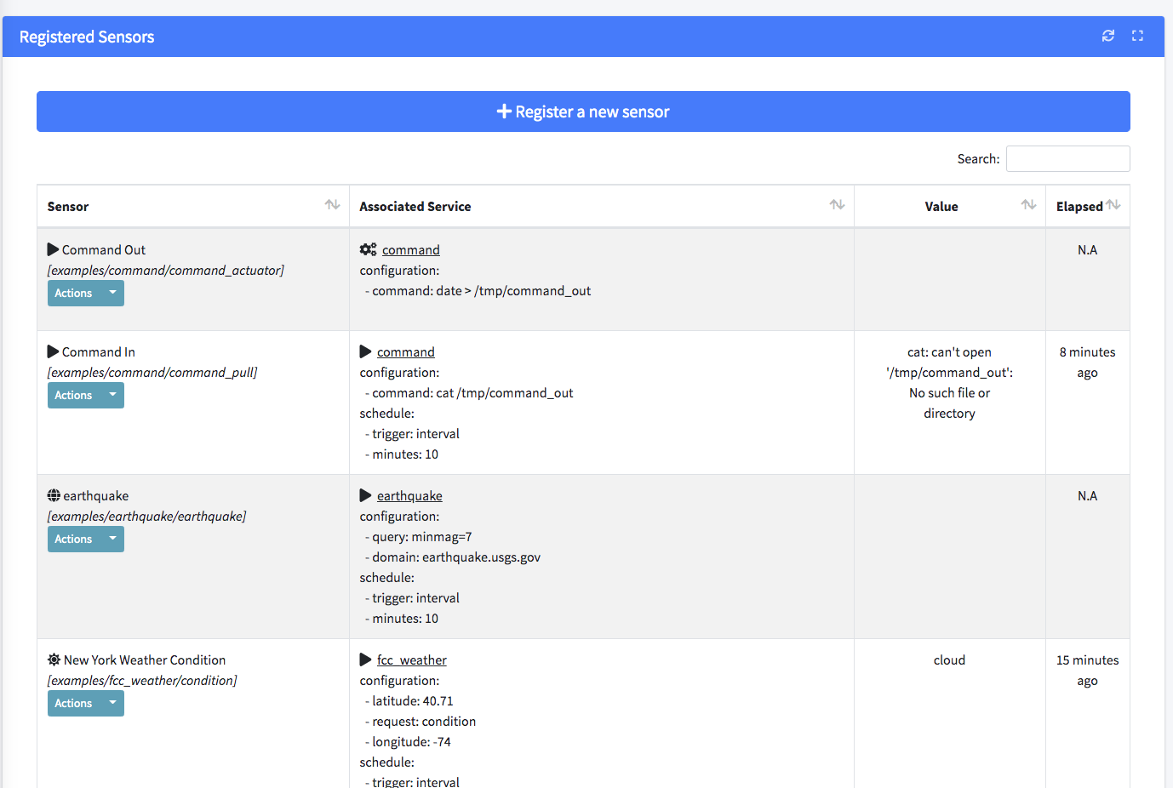The image size is (1173, 788).
Task: Open the fcc_weather service link
Action: click(x=411, y=660)
